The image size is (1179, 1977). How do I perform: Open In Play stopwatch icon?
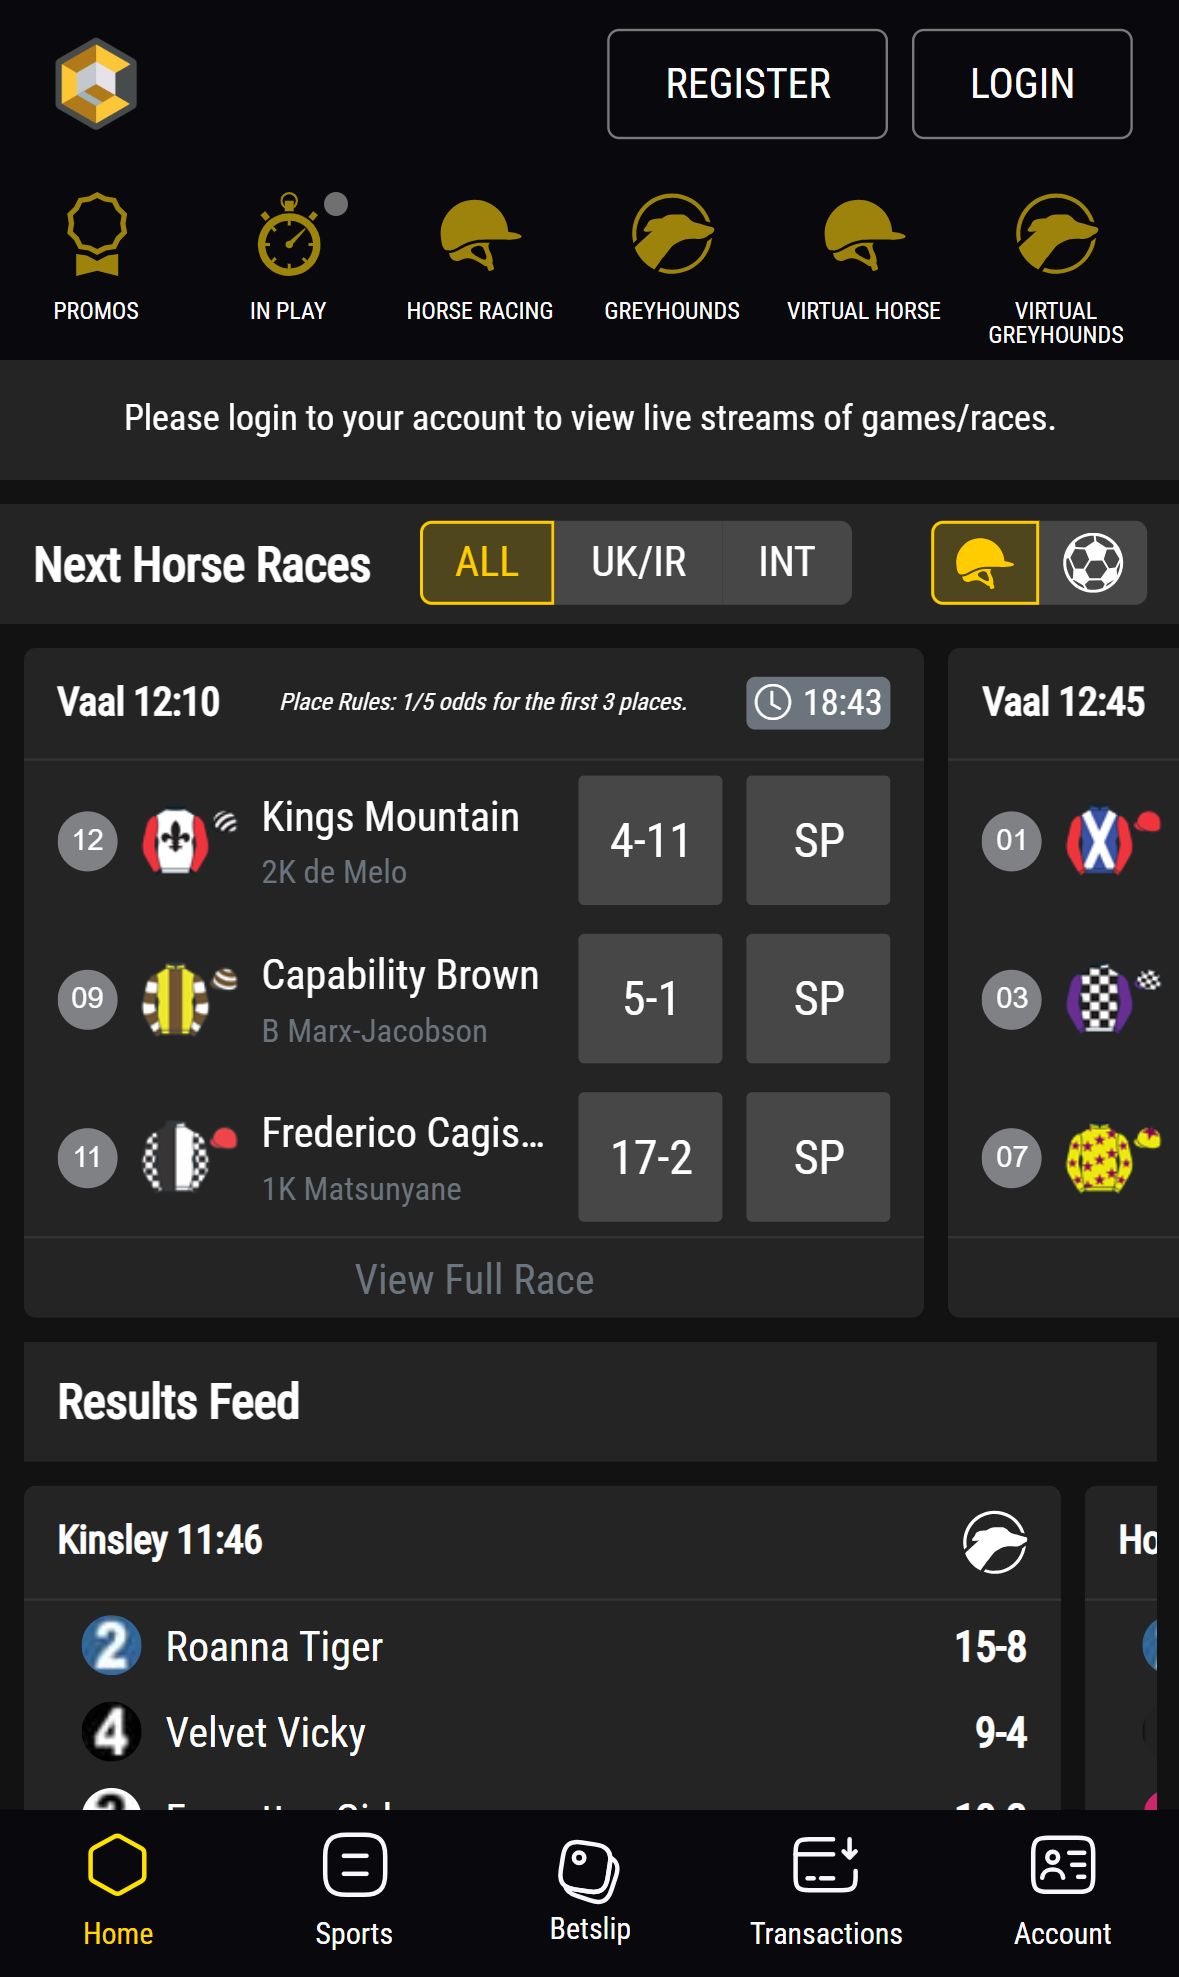289,234
